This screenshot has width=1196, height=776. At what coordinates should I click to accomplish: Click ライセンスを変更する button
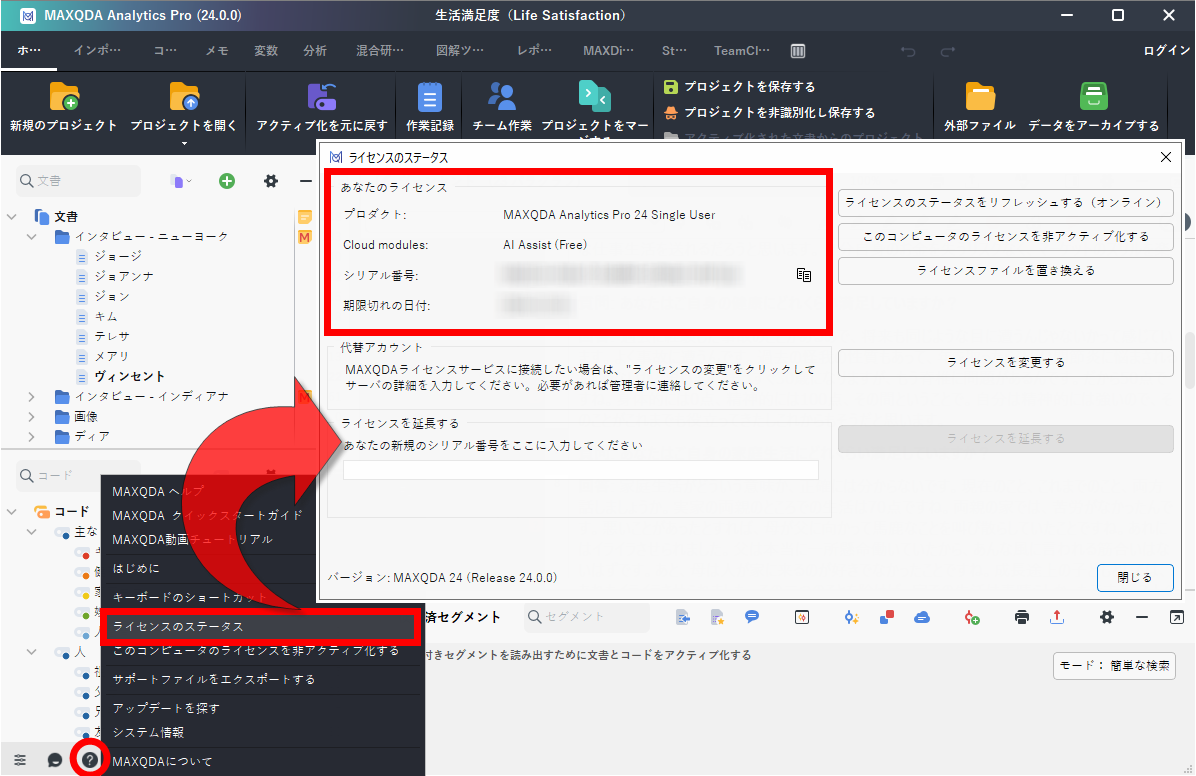[x=1005, y=362]
